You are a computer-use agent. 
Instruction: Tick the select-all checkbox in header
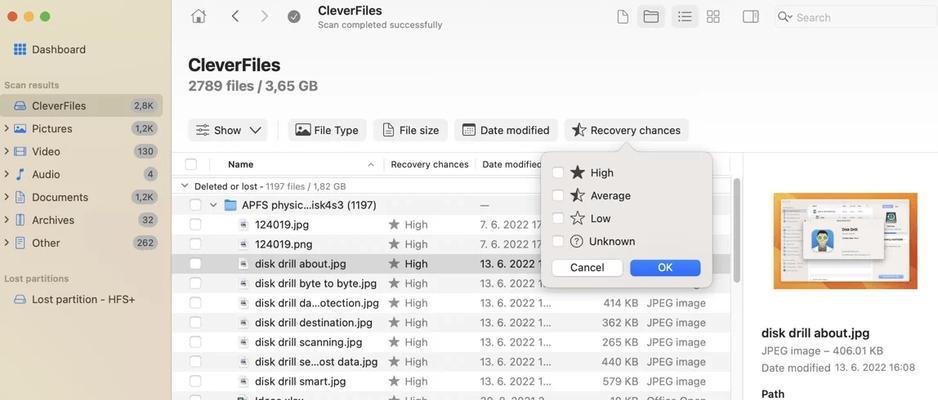pos(191,164)
